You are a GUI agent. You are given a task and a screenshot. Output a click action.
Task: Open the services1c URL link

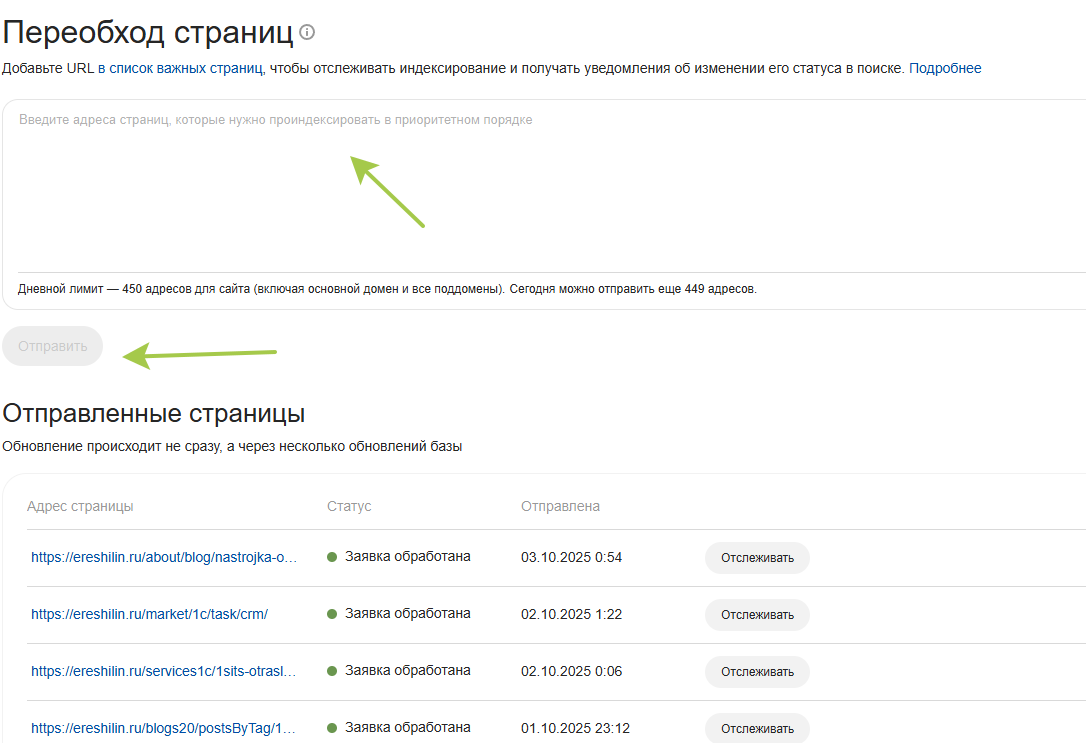(x=164, y=671)
